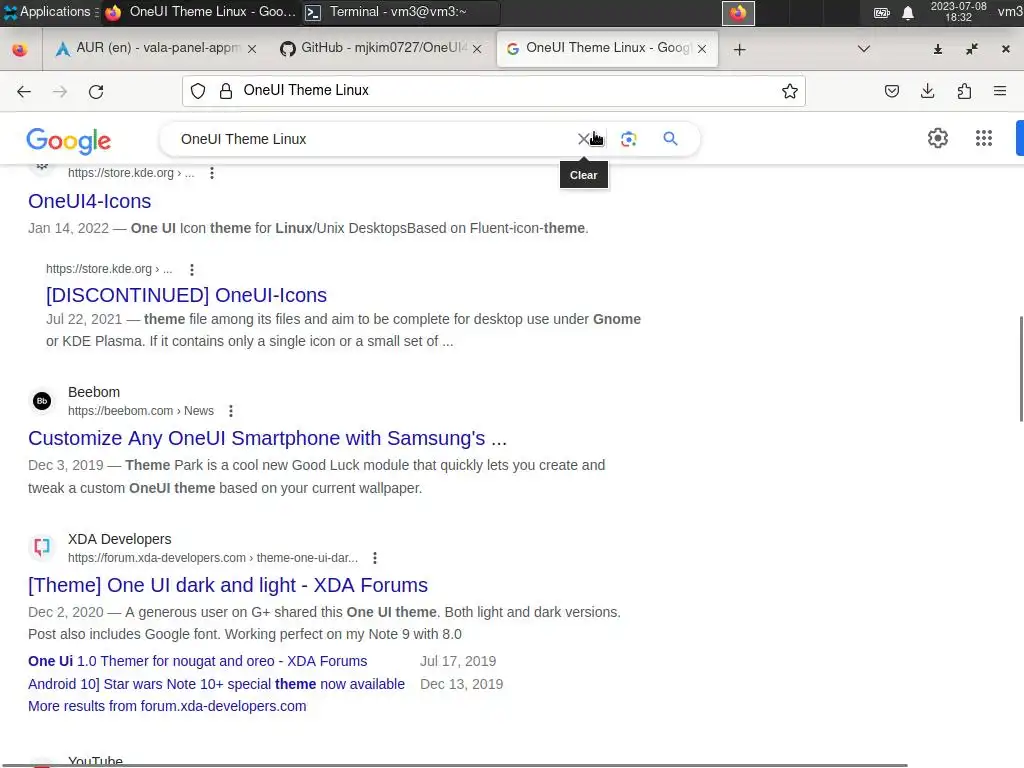Click the Google logo
Screen dimensions: 1024x768
pos(69,140)
